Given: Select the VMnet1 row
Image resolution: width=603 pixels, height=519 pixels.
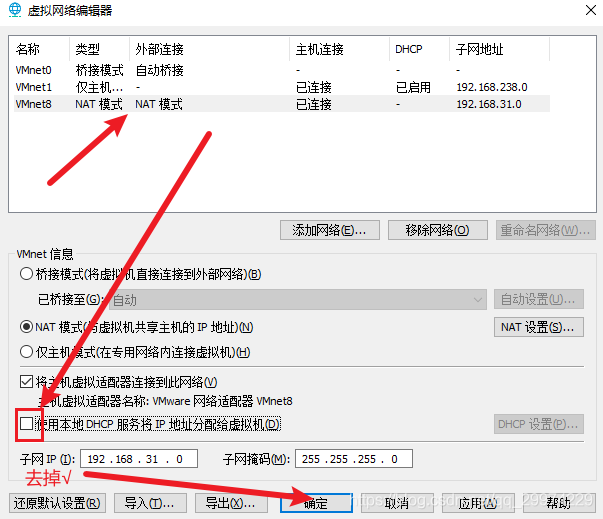Looking at the screenshot, I should point(282,87).
